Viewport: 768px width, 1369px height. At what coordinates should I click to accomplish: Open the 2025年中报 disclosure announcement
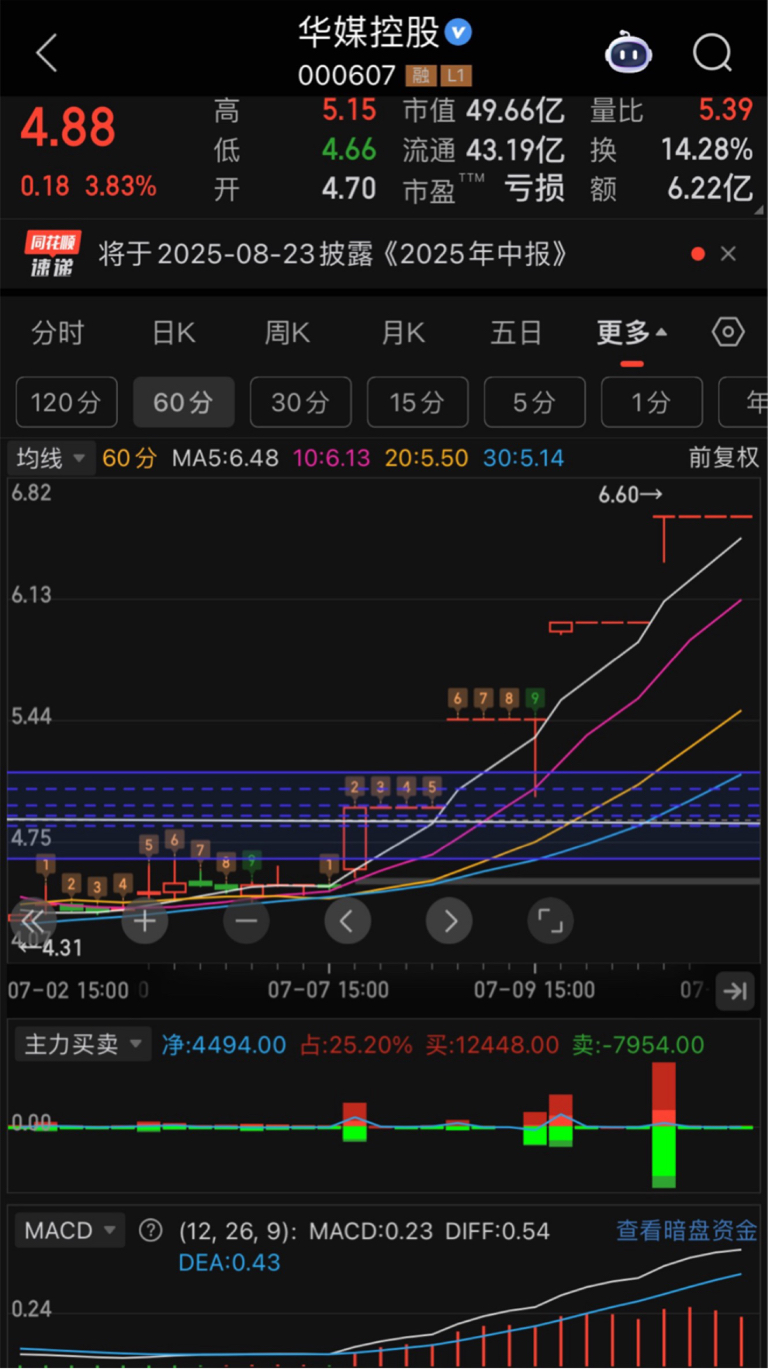333,254
